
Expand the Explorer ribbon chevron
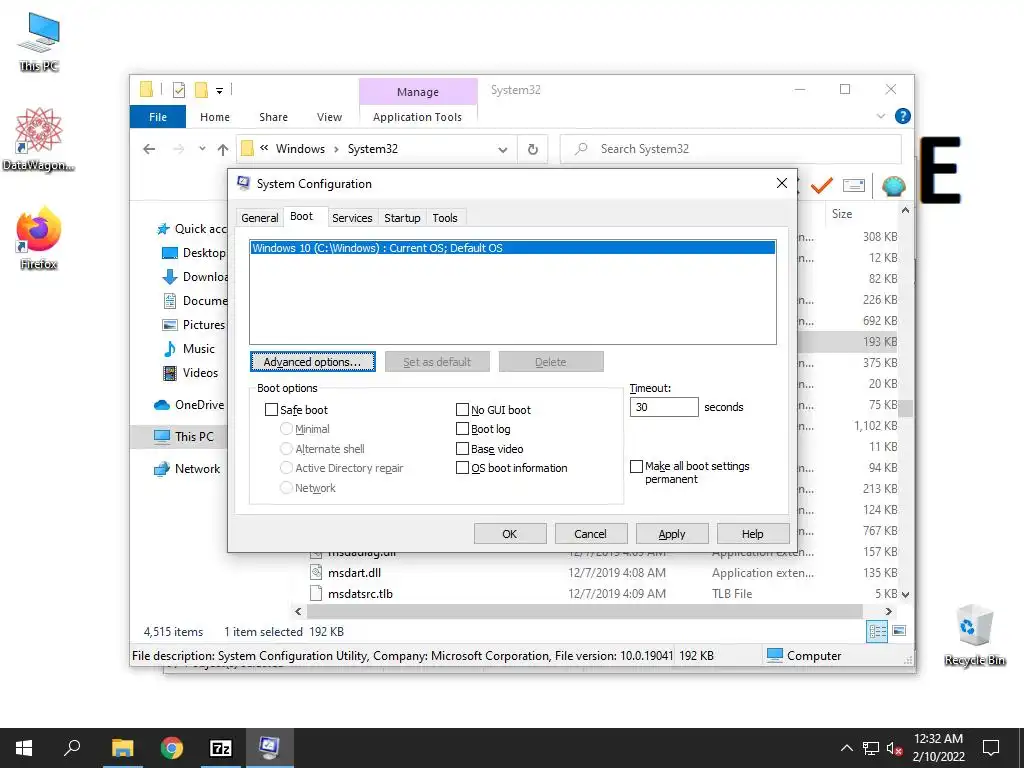(881, 116)
